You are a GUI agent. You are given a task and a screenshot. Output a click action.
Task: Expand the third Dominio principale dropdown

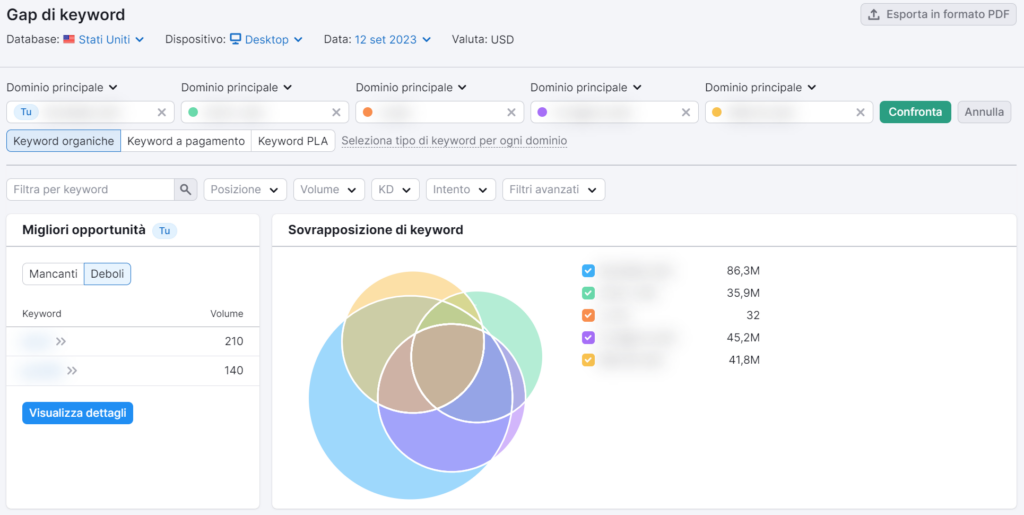tap(411, 87)
